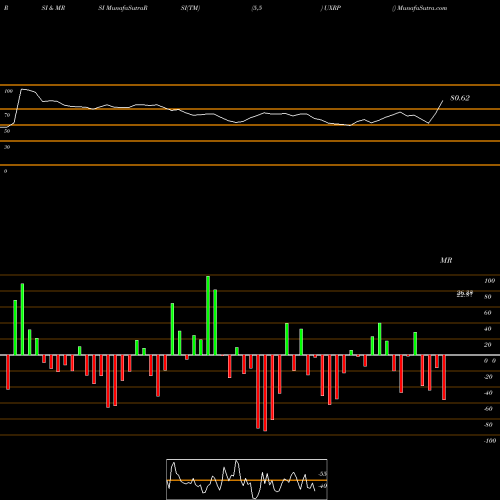Click the 100 label on MR axis
The width and height of the screenshot is (500, 500).
[x=490, y=281]
